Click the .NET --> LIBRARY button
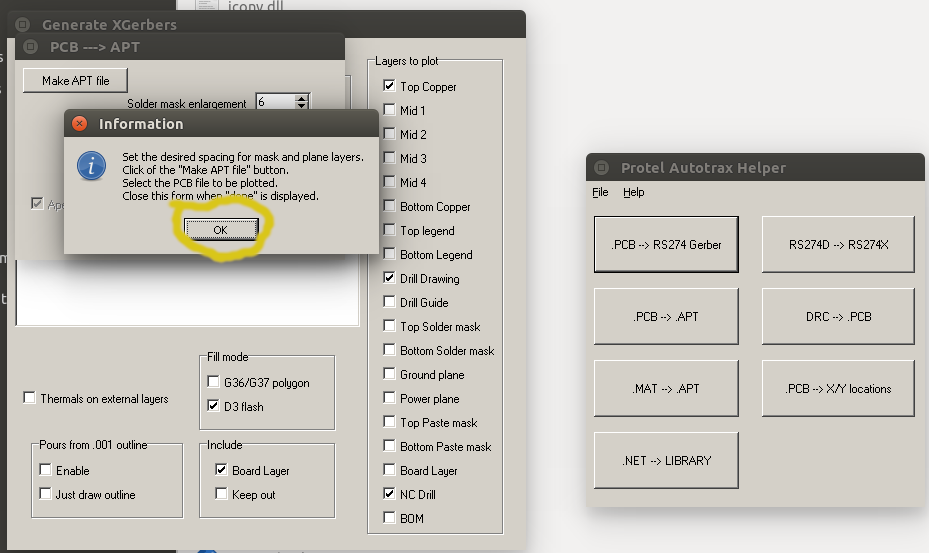The image size is (929, 553). 666,461
